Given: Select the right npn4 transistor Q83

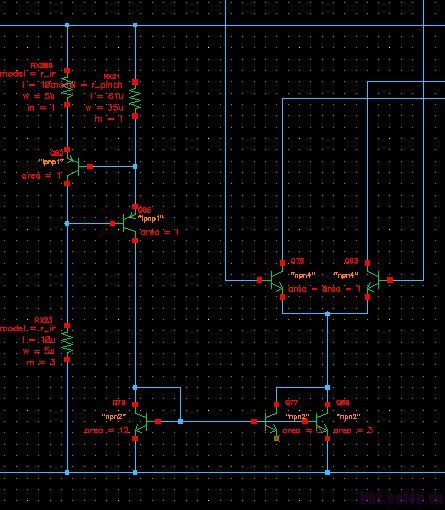Looking at the screenshot, I should click(x=377, y=280).
